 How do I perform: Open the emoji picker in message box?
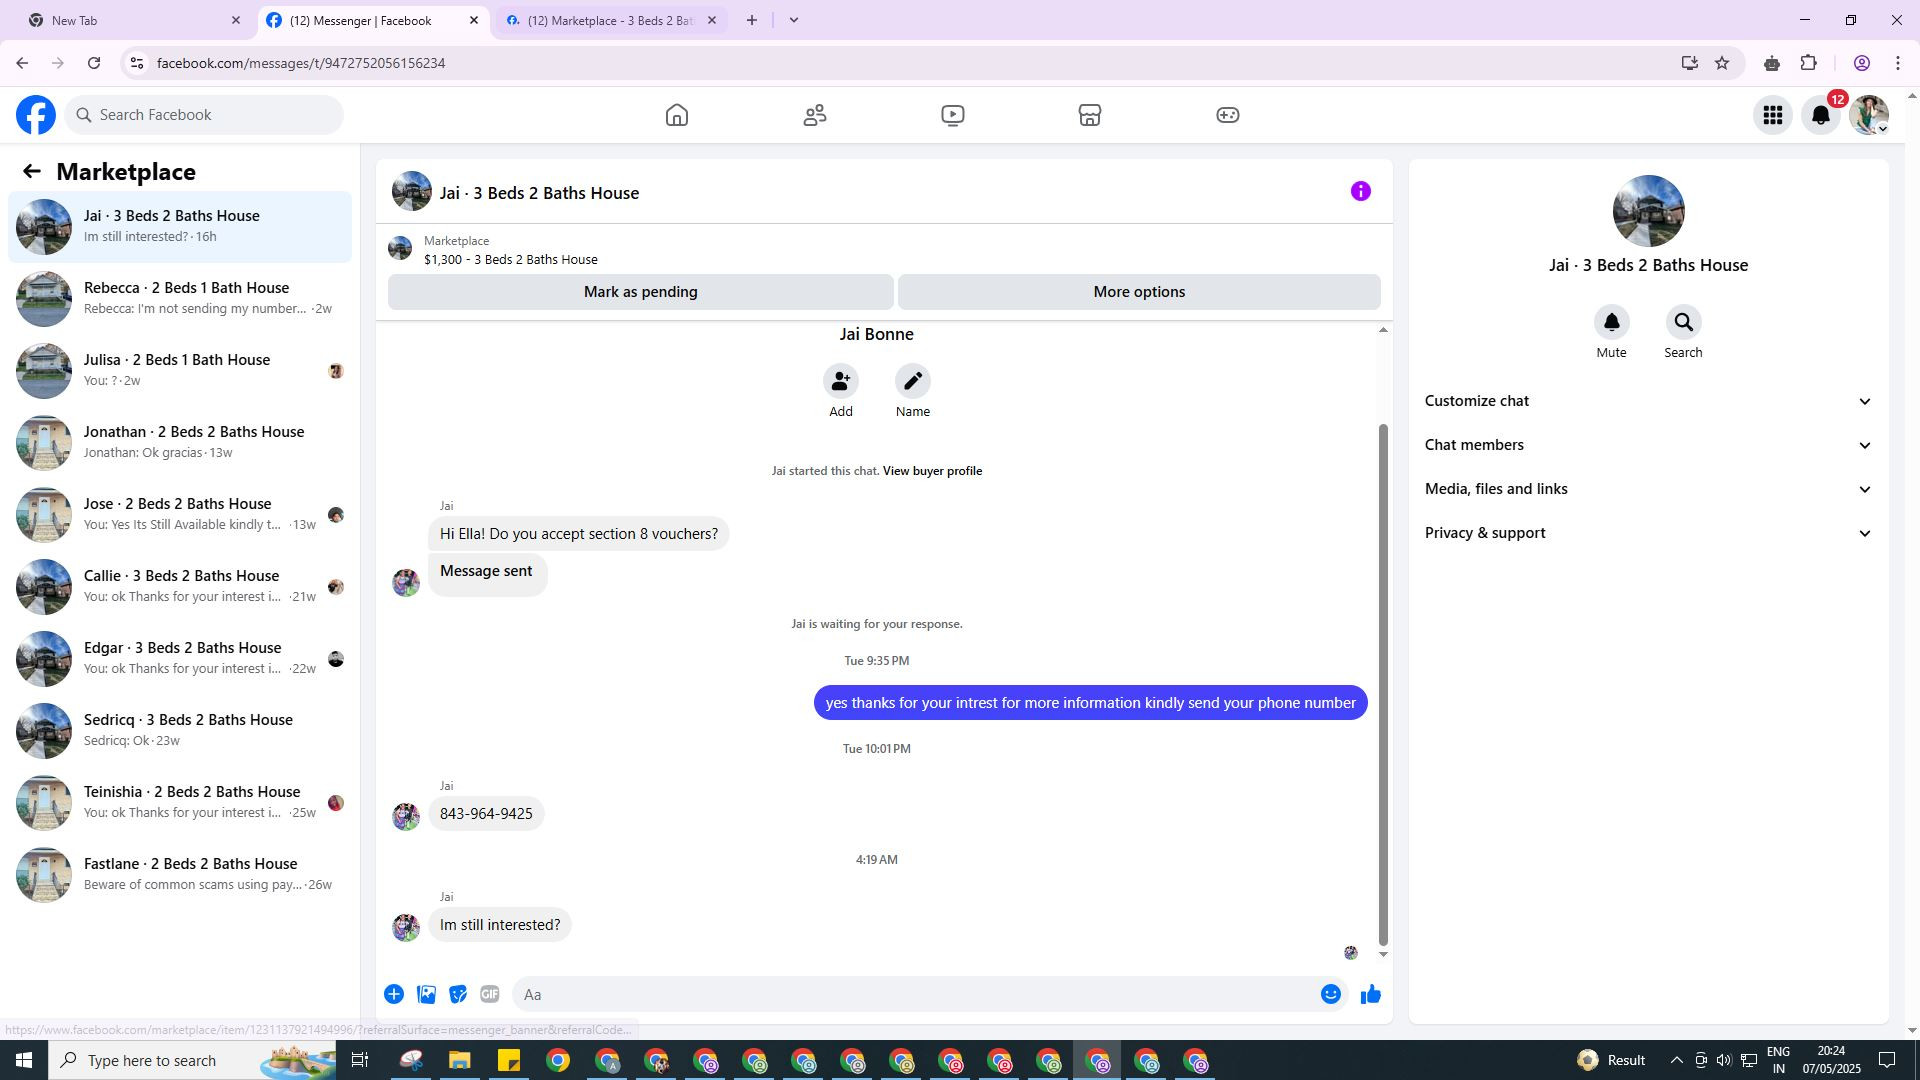pos(1330,994)
